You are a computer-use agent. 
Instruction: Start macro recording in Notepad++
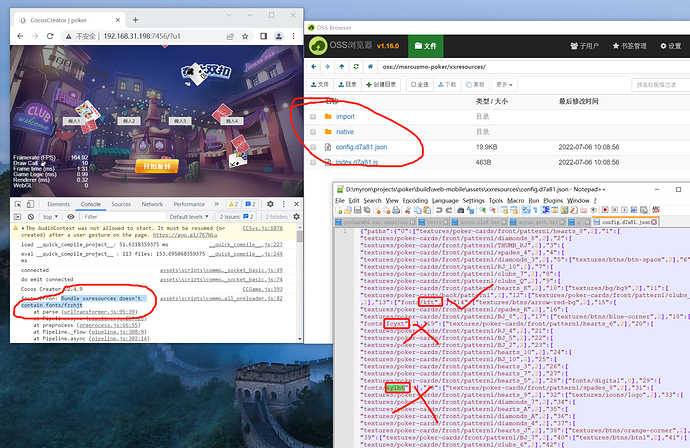(x=606, y=210)
